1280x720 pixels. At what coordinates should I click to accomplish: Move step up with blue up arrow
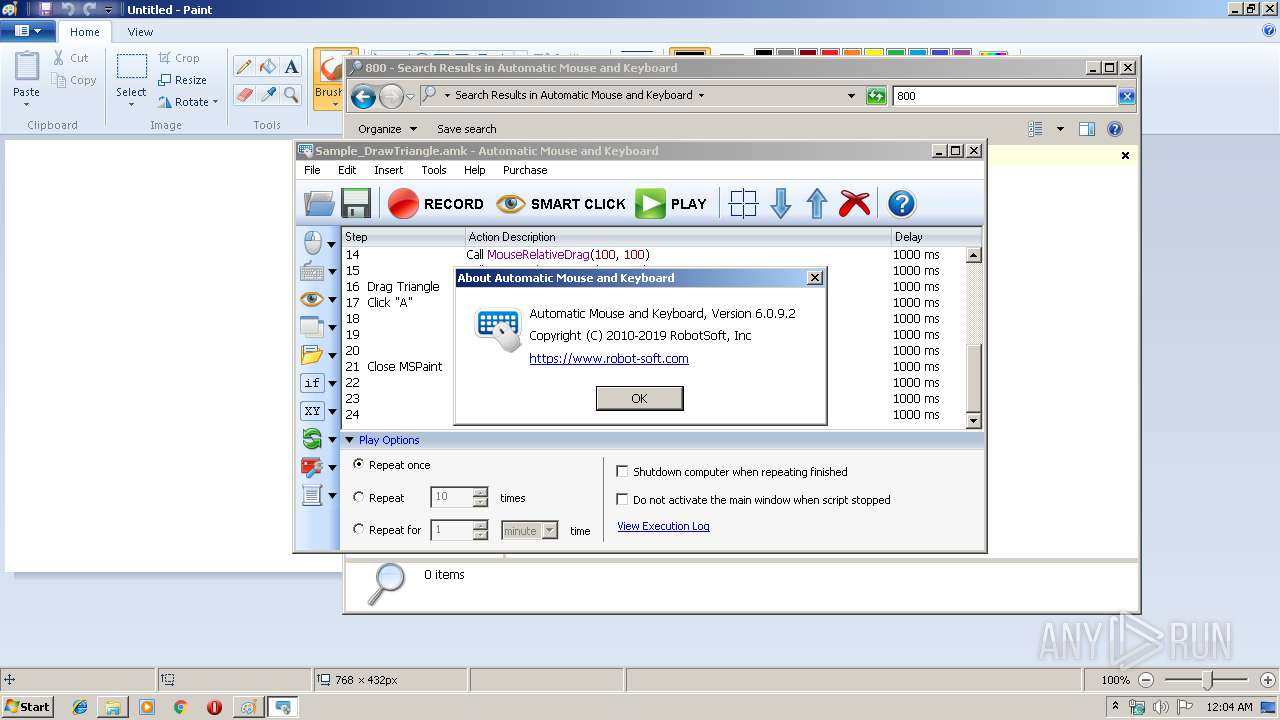817,203
